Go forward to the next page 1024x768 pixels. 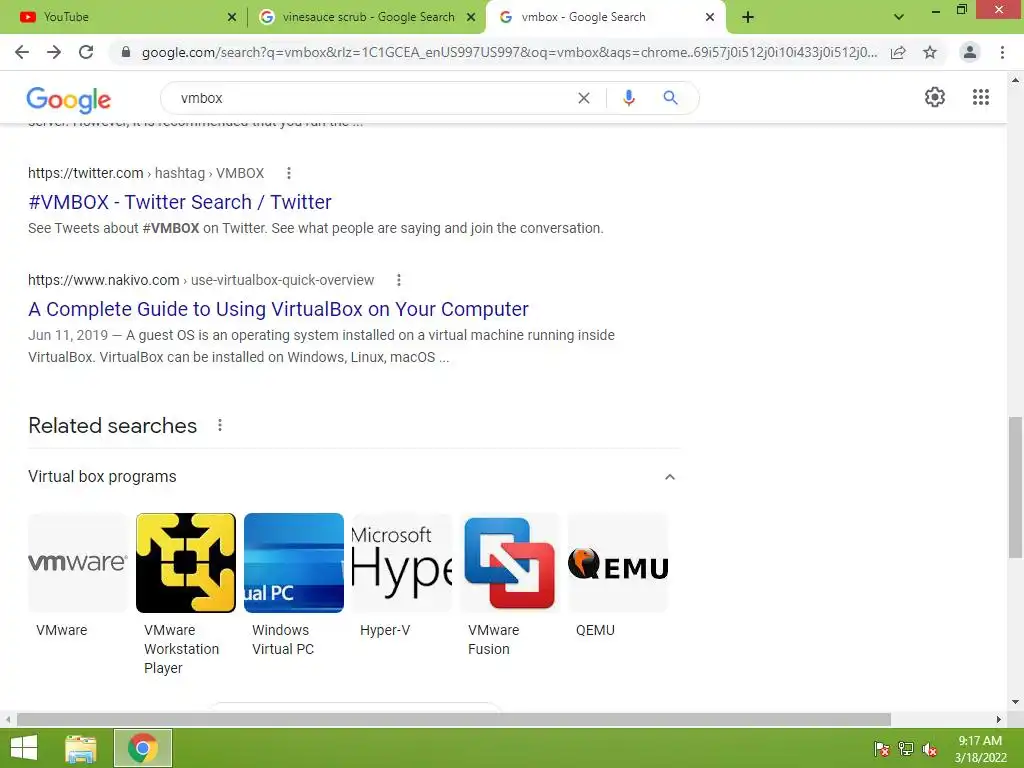tap(54, 52)
